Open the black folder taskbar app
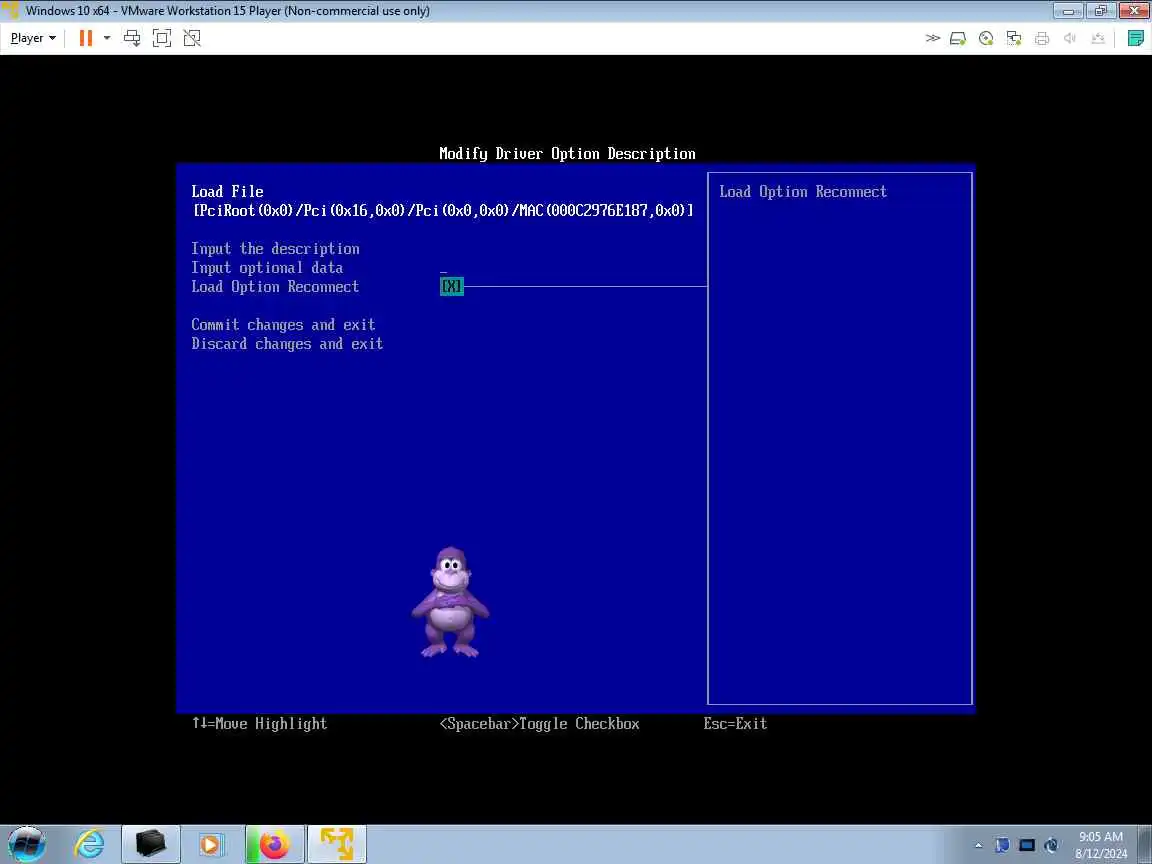1152x864 pixels. click(x=151, y=844)
